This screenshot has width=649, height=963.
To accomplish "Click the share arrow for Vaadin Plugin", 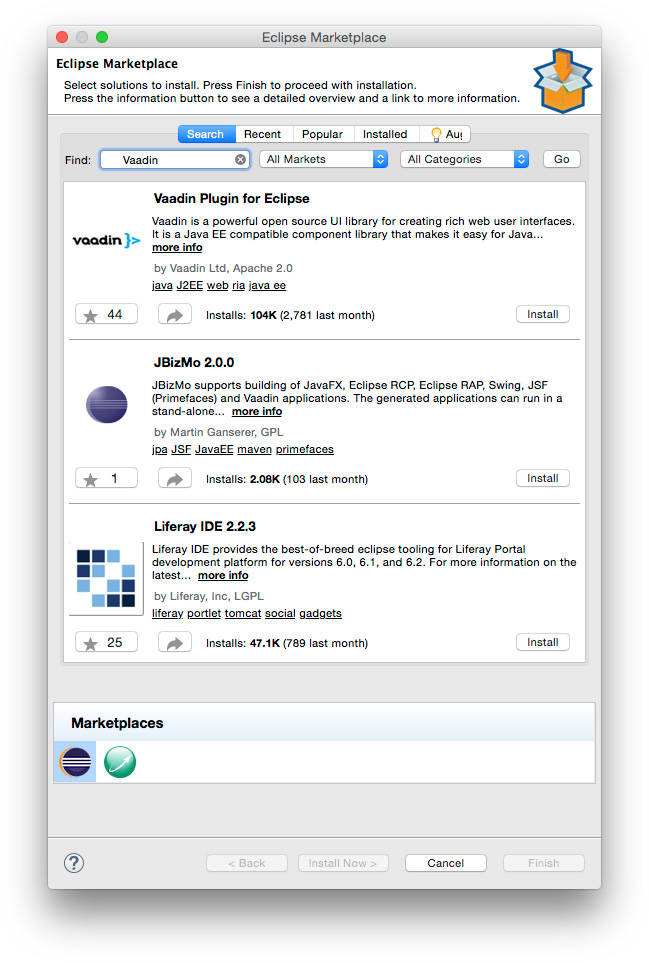I will pyautogui.click(x=174, y=315).
